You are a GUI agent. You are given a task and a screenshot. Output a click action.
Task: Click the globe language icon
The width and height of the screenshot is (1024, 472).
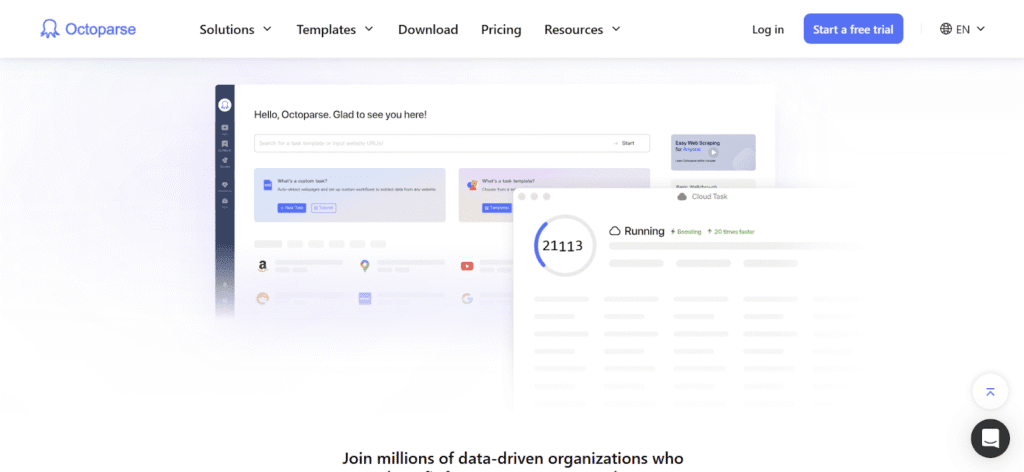coord(946,29)
